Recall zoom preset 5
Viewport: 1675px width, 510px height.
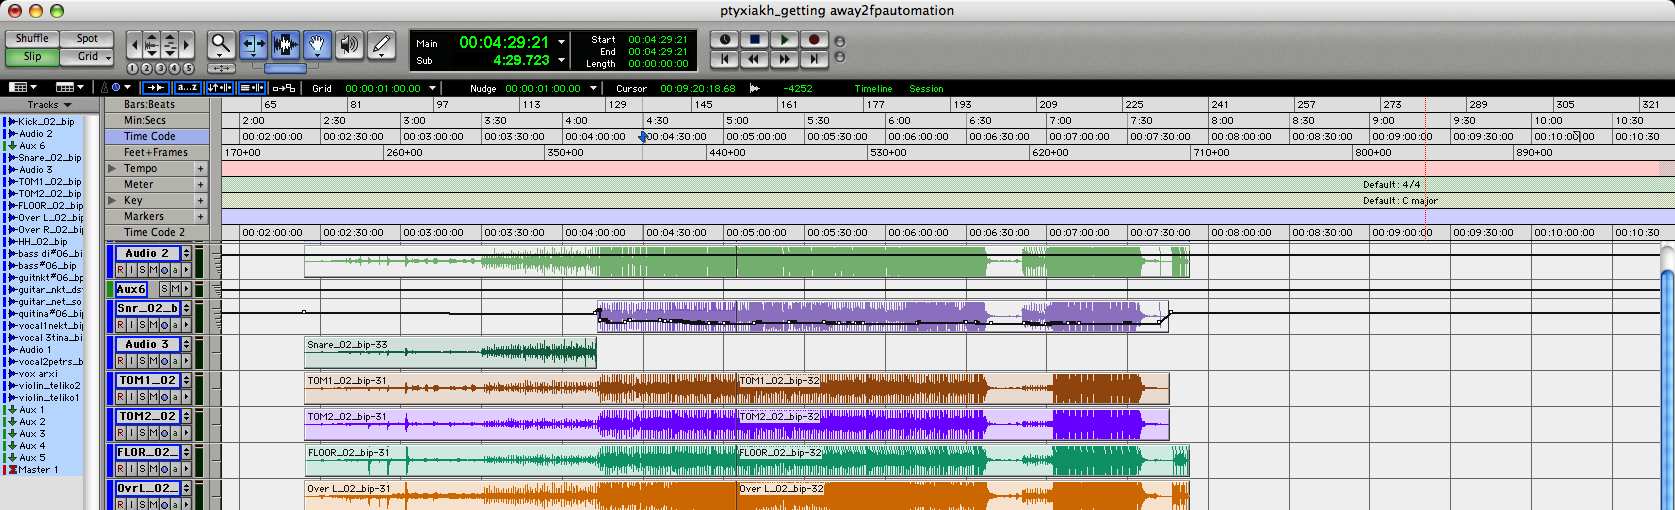click(187, 68)
